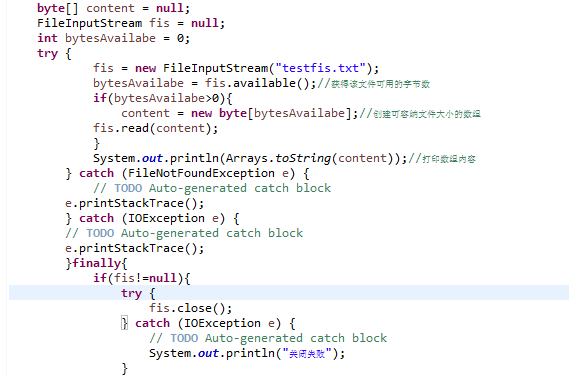Click boxed closing brace before inner catch
569x376 pixels.
click(124, 323)
